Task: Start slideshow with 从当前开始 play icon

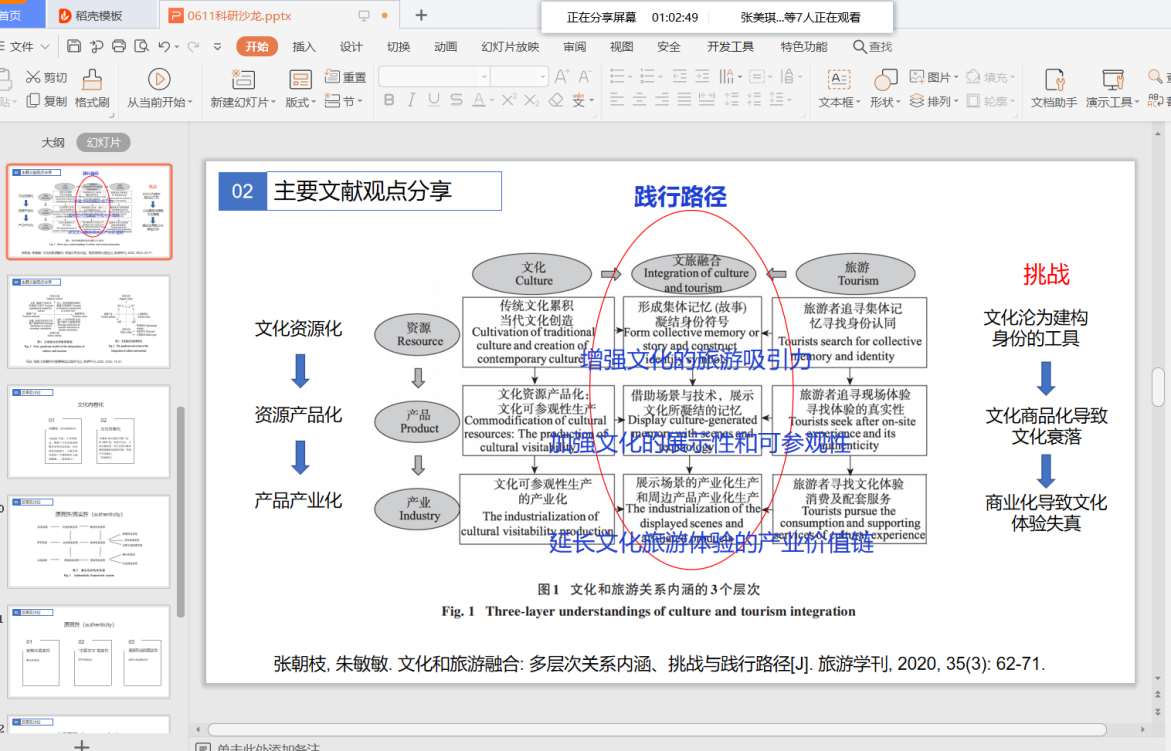Action: [158, 79]
